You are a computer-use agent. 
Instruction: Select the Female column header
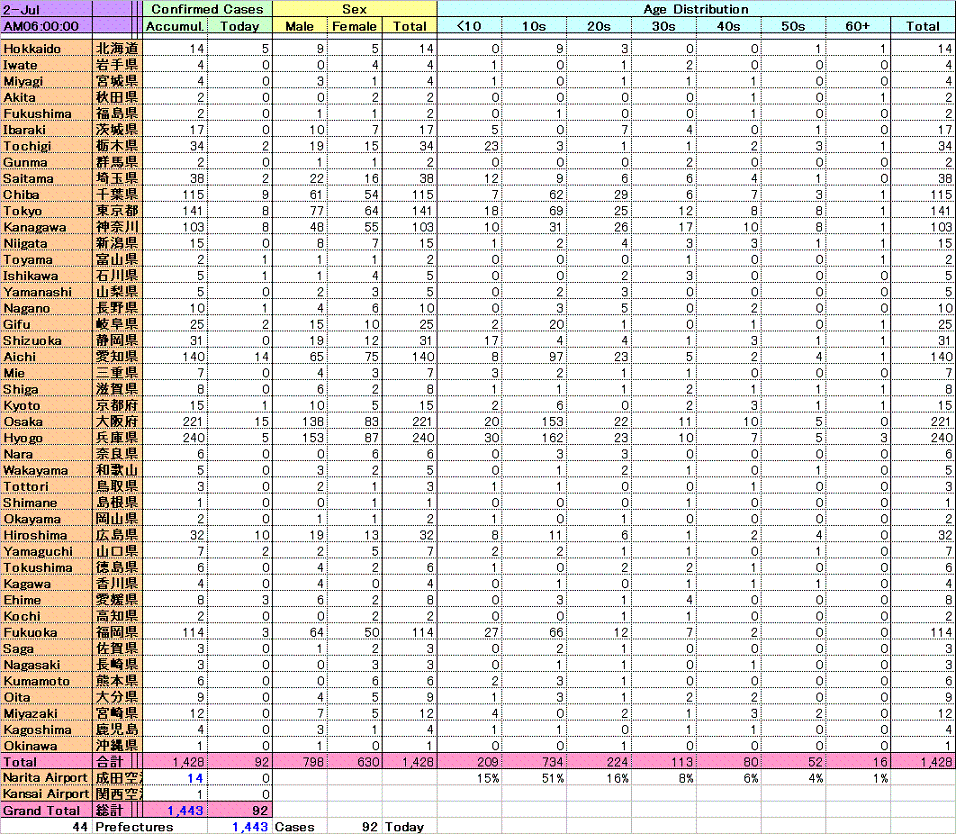[355, 26]
